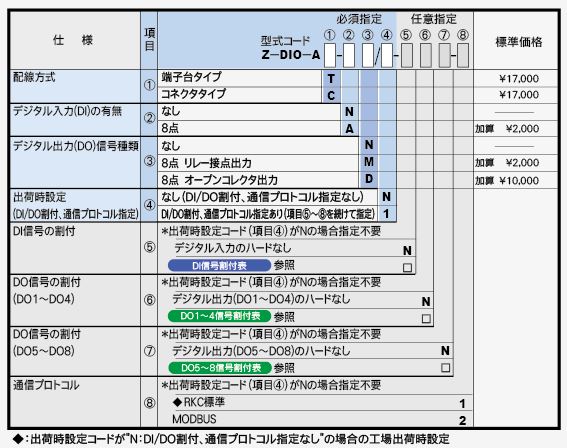Check the empty box in DI信号割付表 row
The height and width of the screenshot is (448, 567).
[407, 267]
